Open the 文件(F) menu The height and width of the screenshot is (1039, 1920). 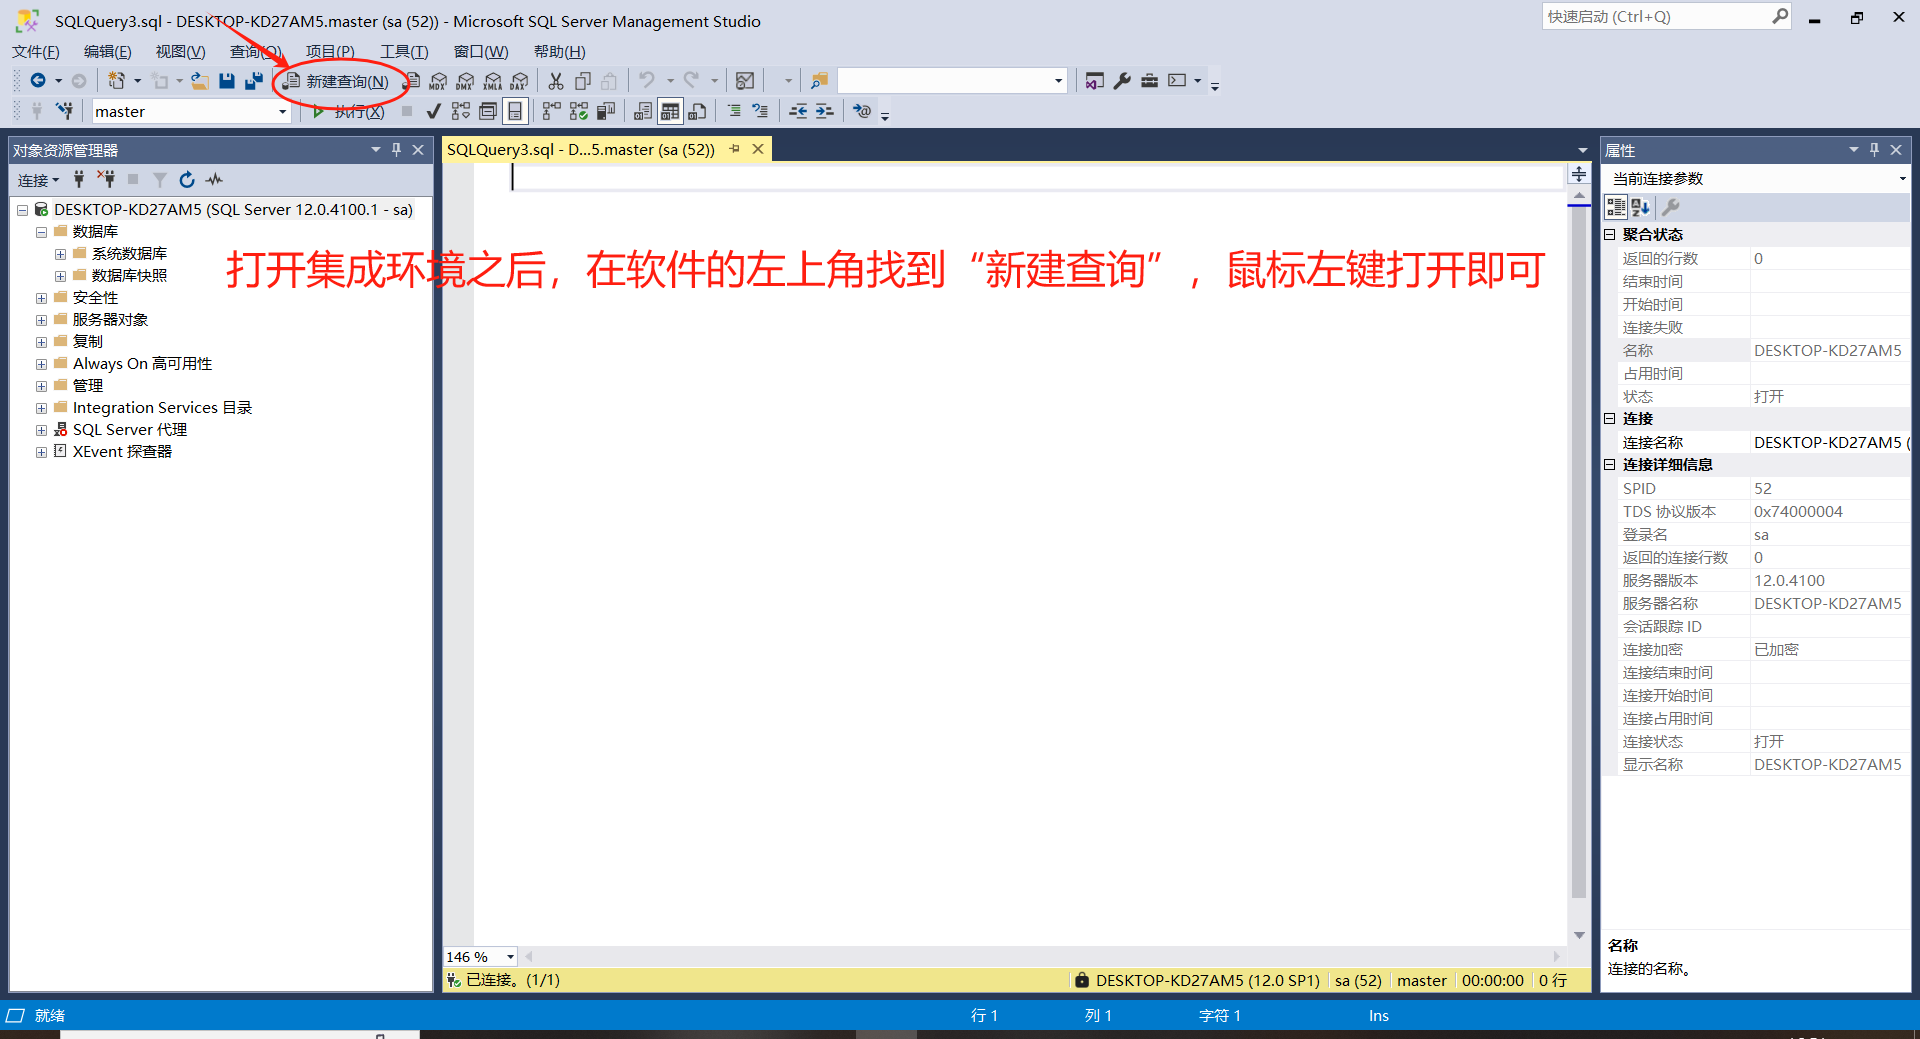pyautogui.click(x=36, y=52)
